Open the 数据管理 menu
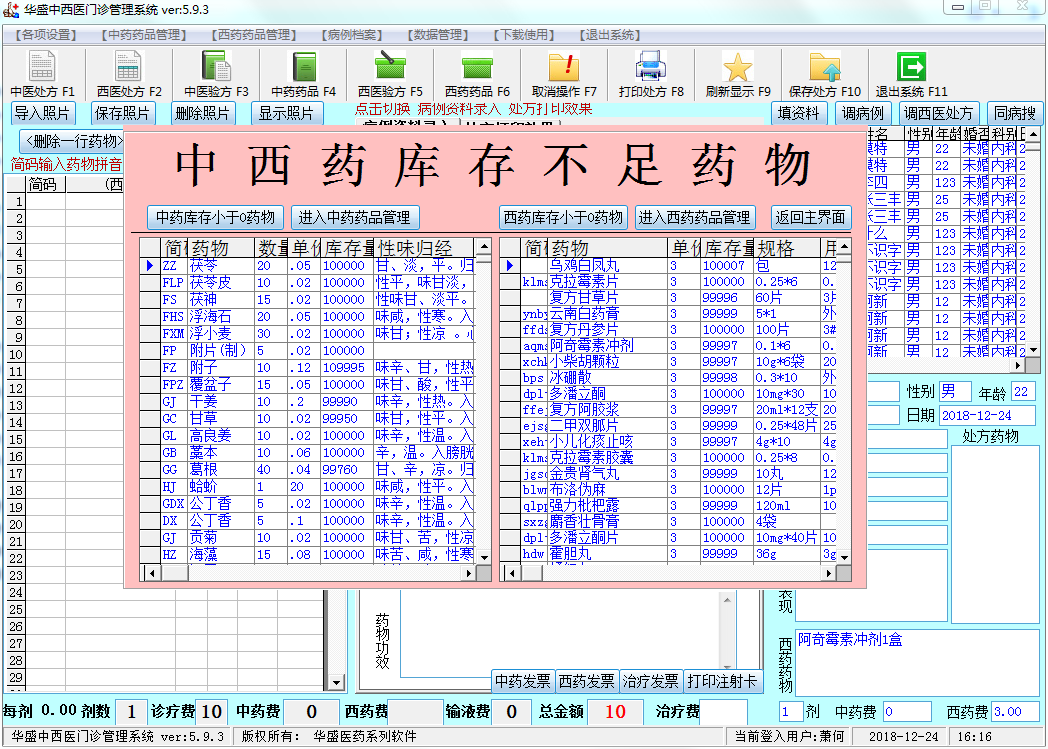The image size is (1048, 749). [x=438, y=35]
